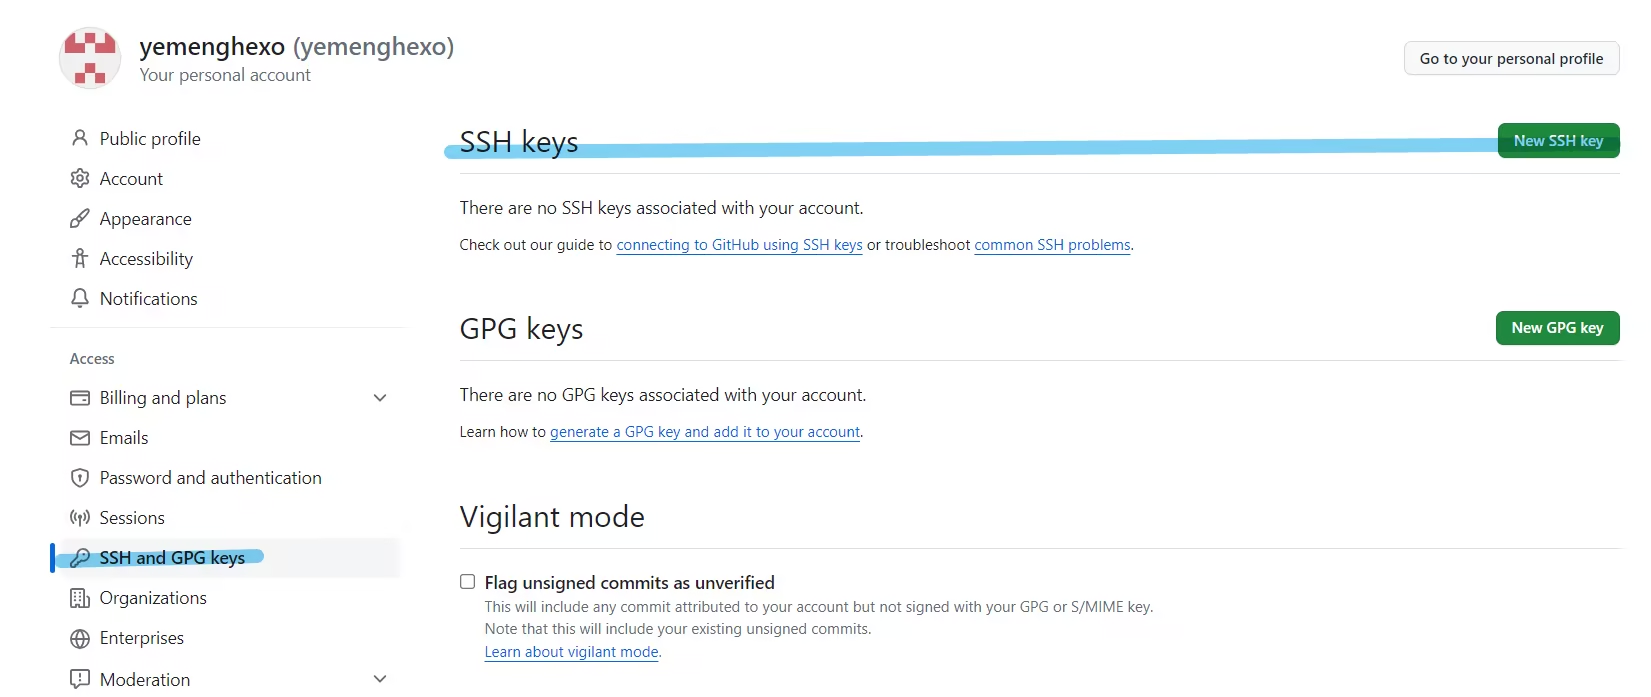1651x697 pixels.
Task: Click the Public profile person icon
Action: coord(80,138)
